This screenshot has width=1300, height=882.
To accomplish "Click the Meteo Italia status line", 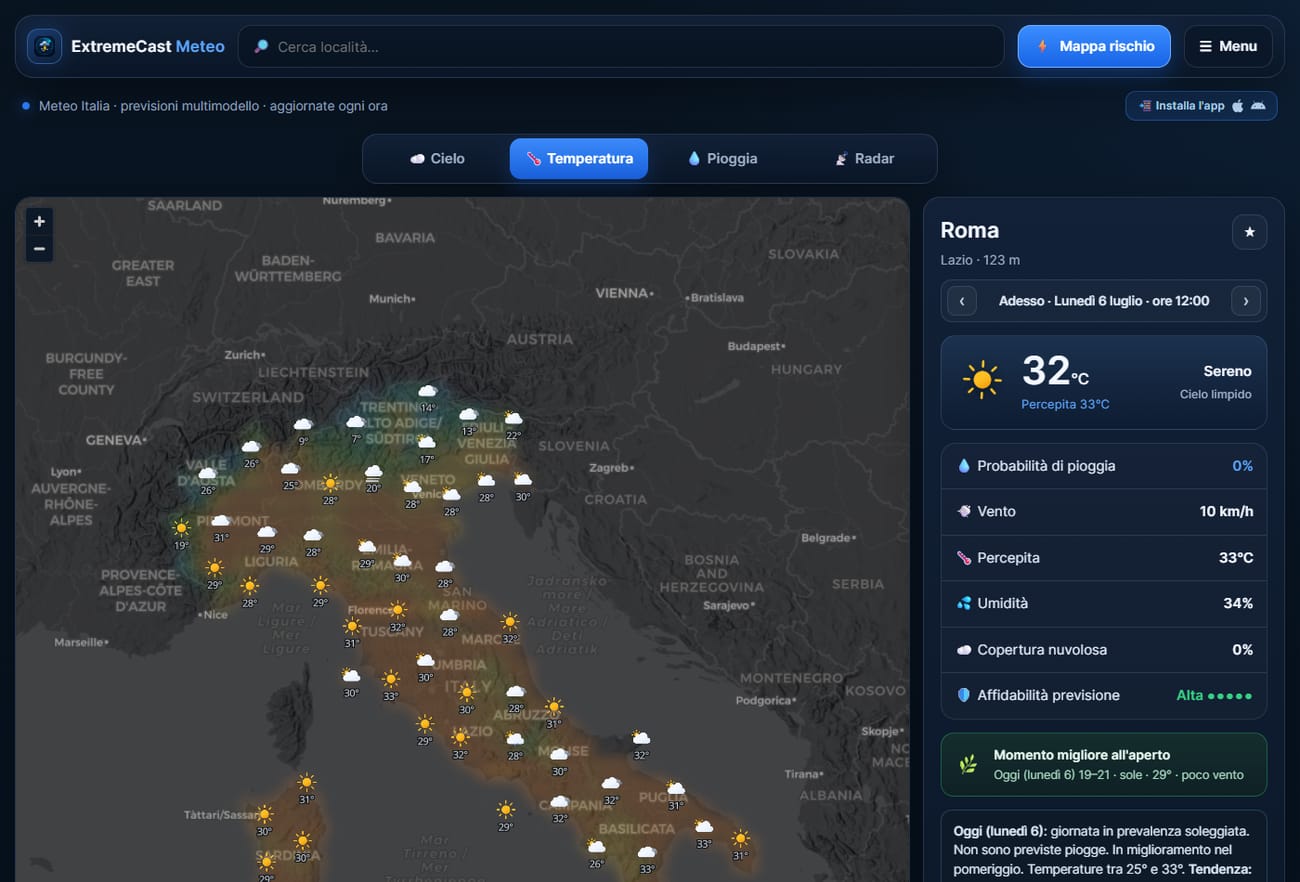I will pyautogui.click(x=213, y=105).
